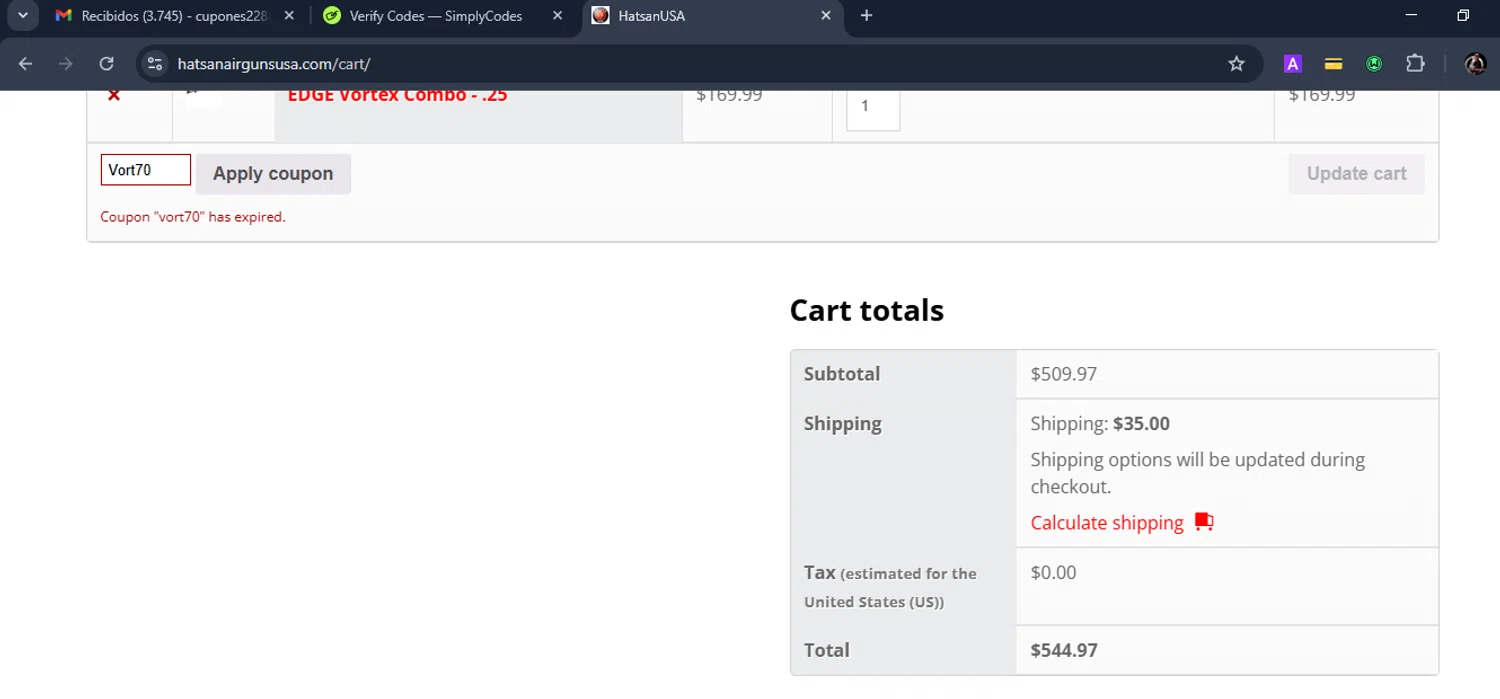The image size is (1500, 699).
Task: Apply the coupon code
Action: coord(273,173)
